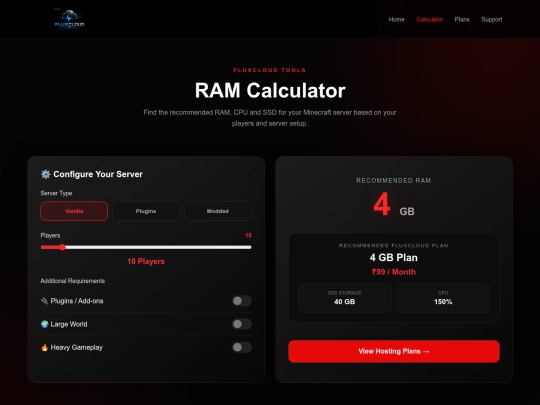This screenshot has height=405, width=540.
Task: Open the Calculator nav item
Action: (429, 20)
